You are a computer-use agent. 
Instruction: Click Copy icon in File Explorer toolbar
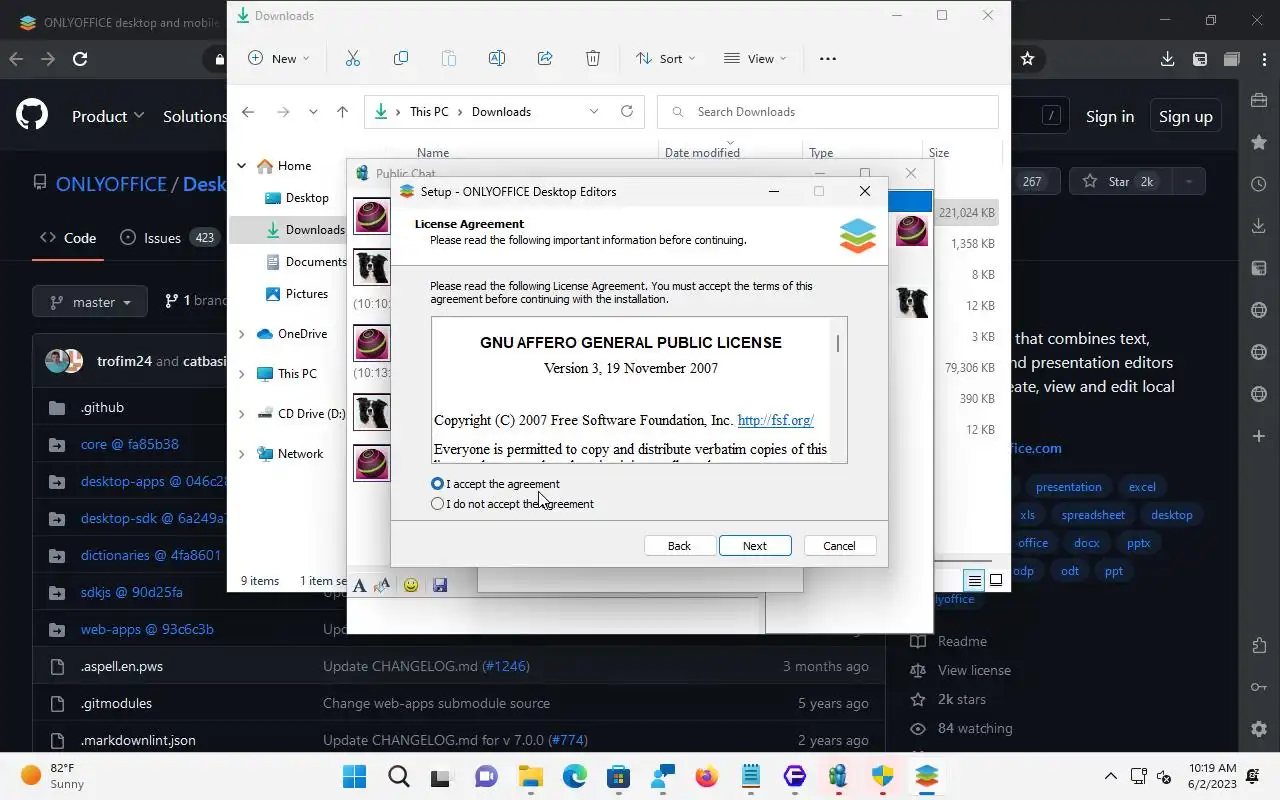tap(401, 59)
